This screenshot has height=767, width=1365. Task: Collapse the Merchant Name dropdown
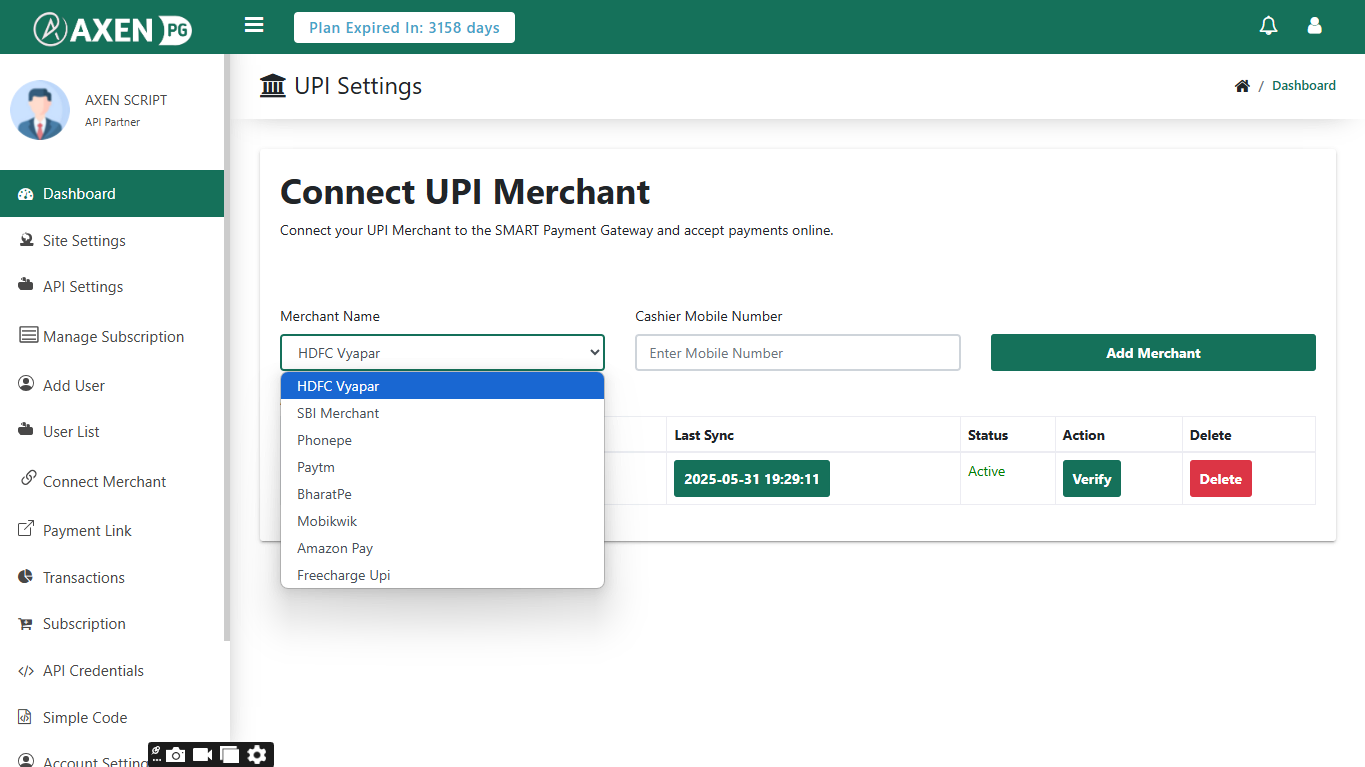[x=442, y=352]
